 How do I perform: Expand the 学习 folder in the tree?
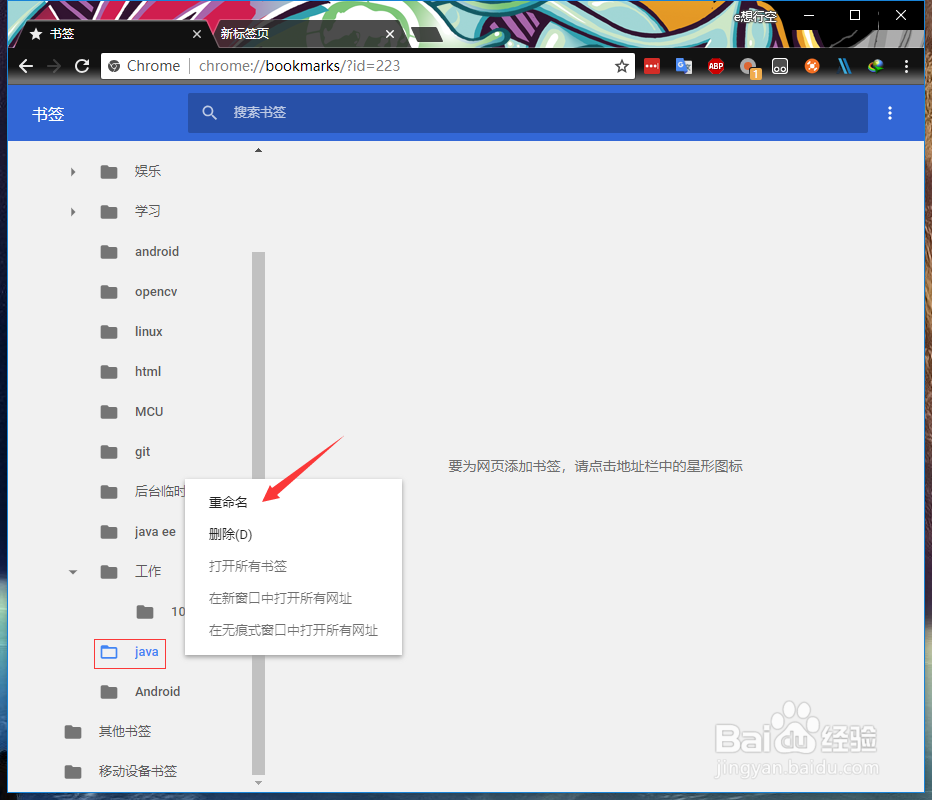point(72,211)
